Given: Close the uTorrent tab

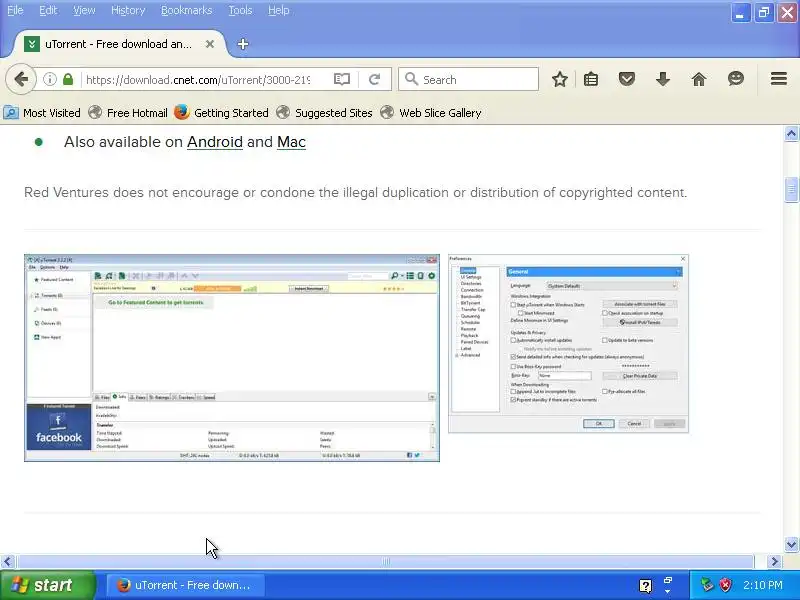Looking at the screenshot, I should pos(210,44).
